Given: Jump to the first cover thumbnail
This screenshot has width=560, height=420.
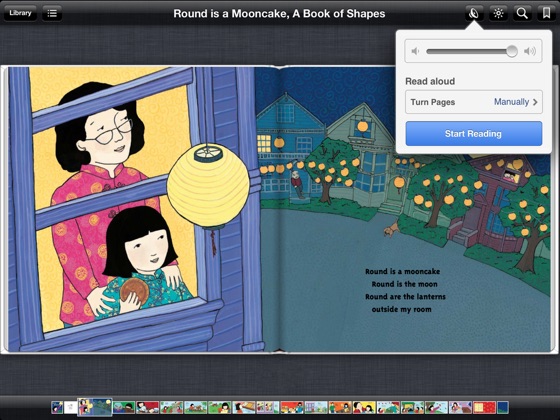Looking at the screenshot, I should [57, 407].
